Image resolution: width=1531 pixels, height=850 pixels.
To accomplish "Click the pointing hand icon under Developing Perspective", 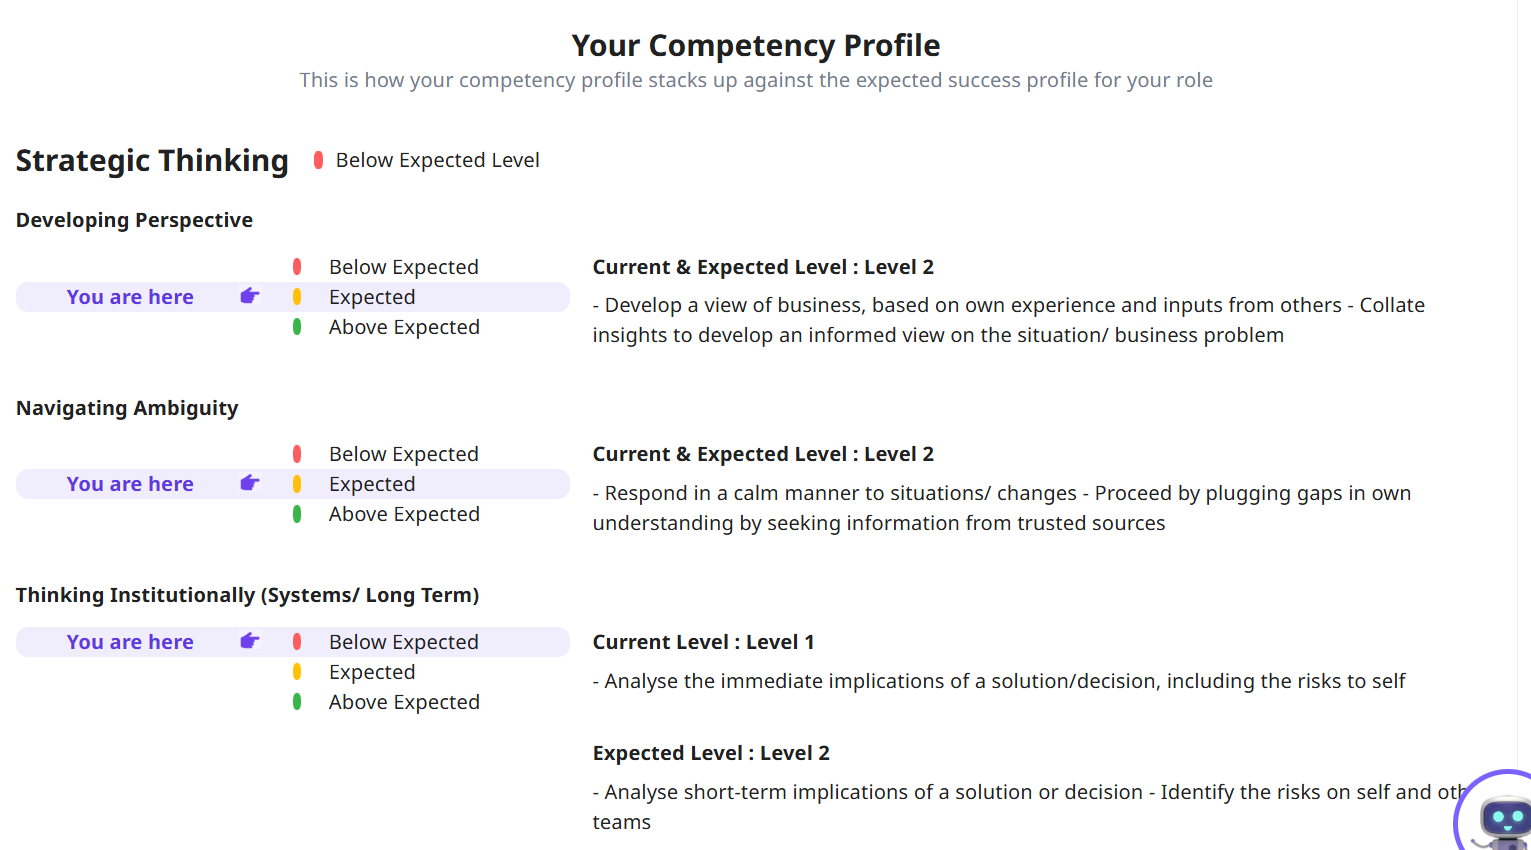I will click(250, 296).
